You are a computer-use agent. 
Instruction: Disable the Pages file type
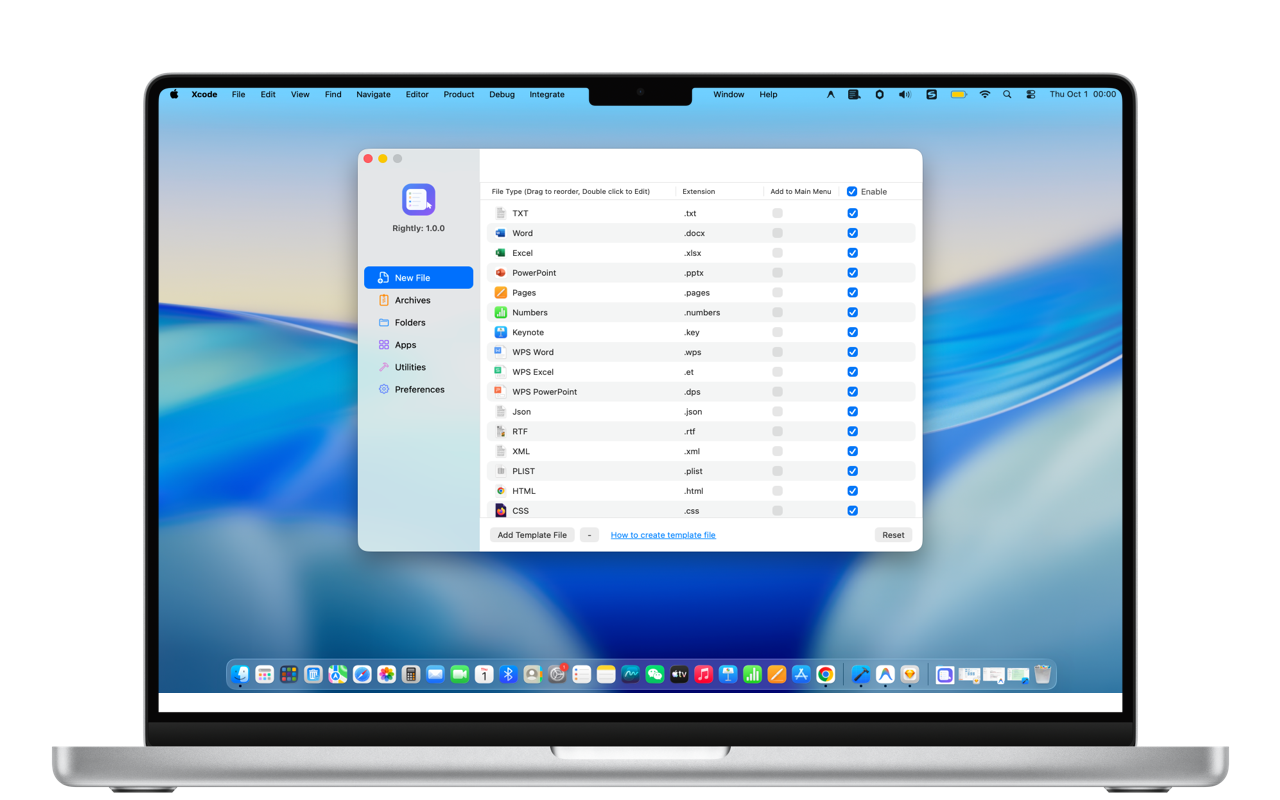pos(852,293)
